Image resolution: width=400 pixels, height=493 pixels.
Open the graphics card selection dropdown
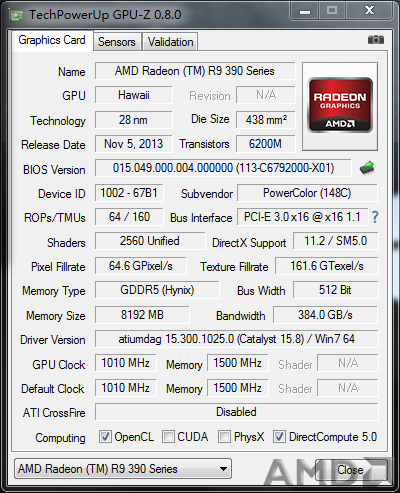(x=123, y=469)
